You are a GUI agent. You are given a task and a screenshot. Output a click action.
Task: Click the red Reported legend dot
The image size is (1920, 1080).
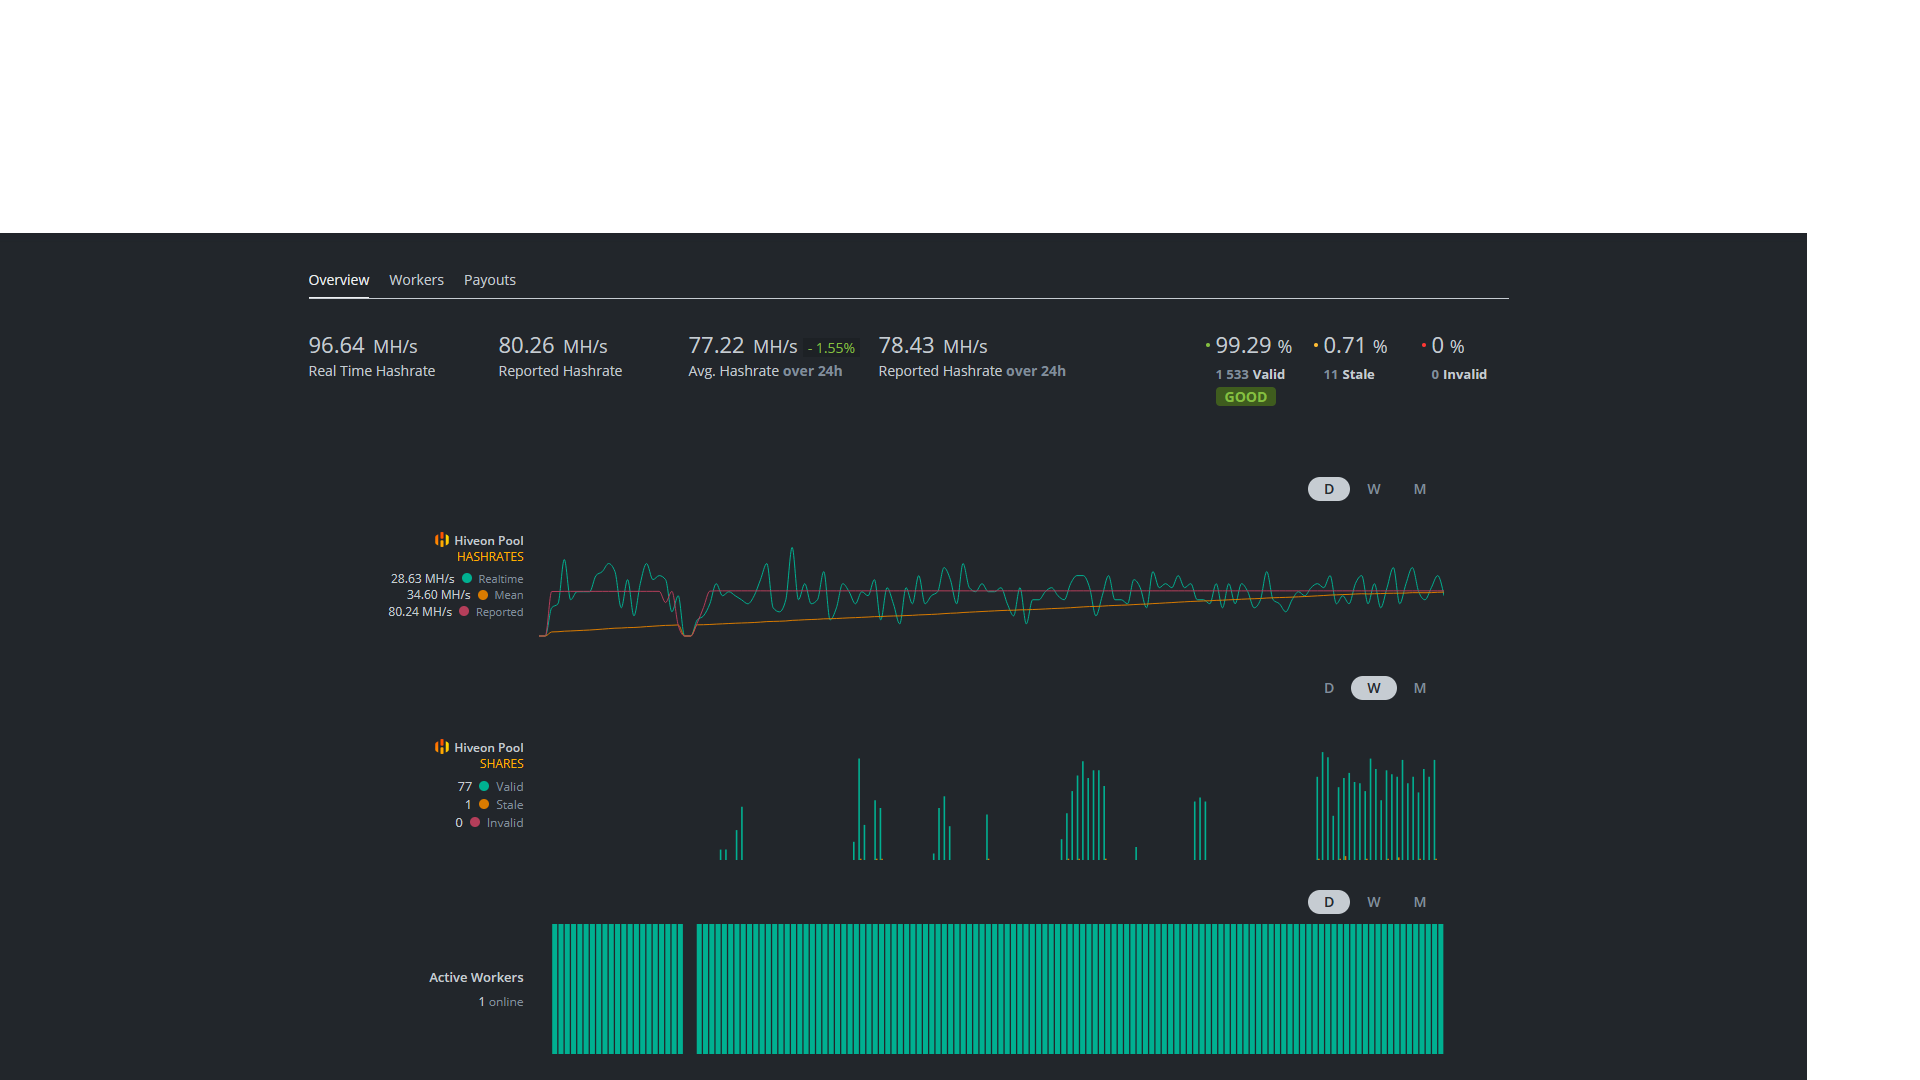464,611
